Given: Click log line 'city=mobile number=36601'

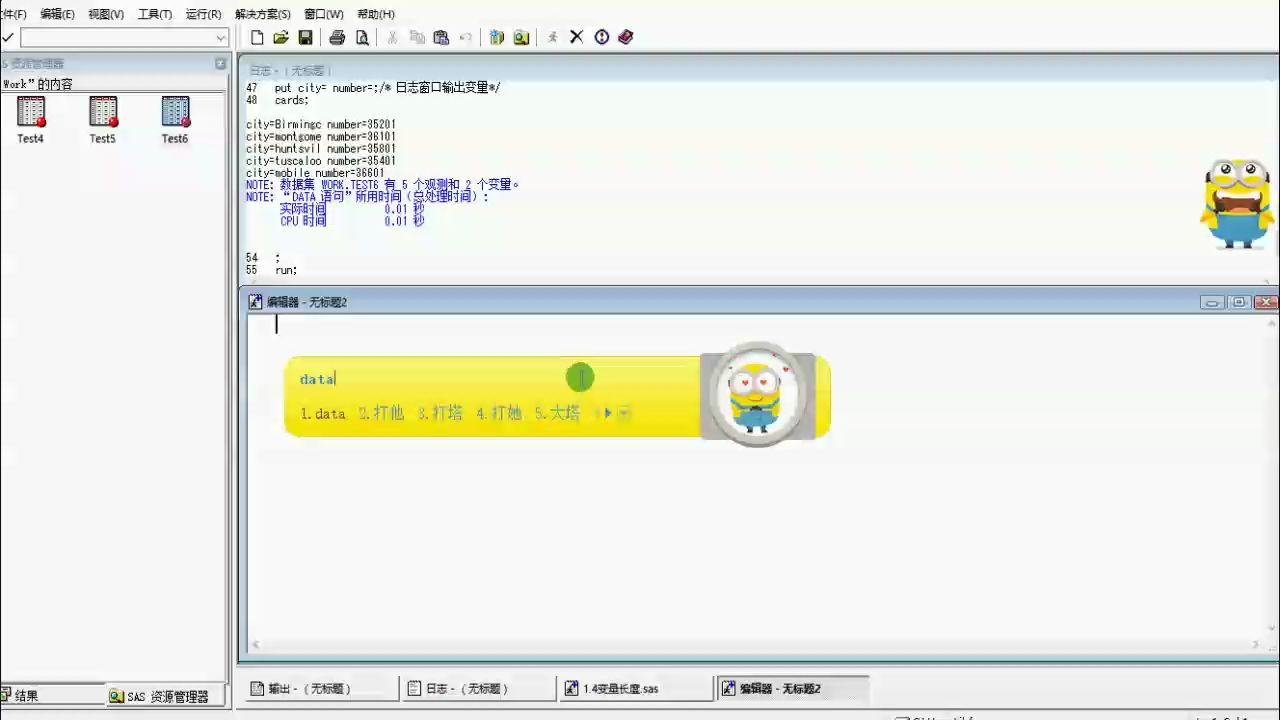Looking at the screenshot, I should [x=315, y=173].
